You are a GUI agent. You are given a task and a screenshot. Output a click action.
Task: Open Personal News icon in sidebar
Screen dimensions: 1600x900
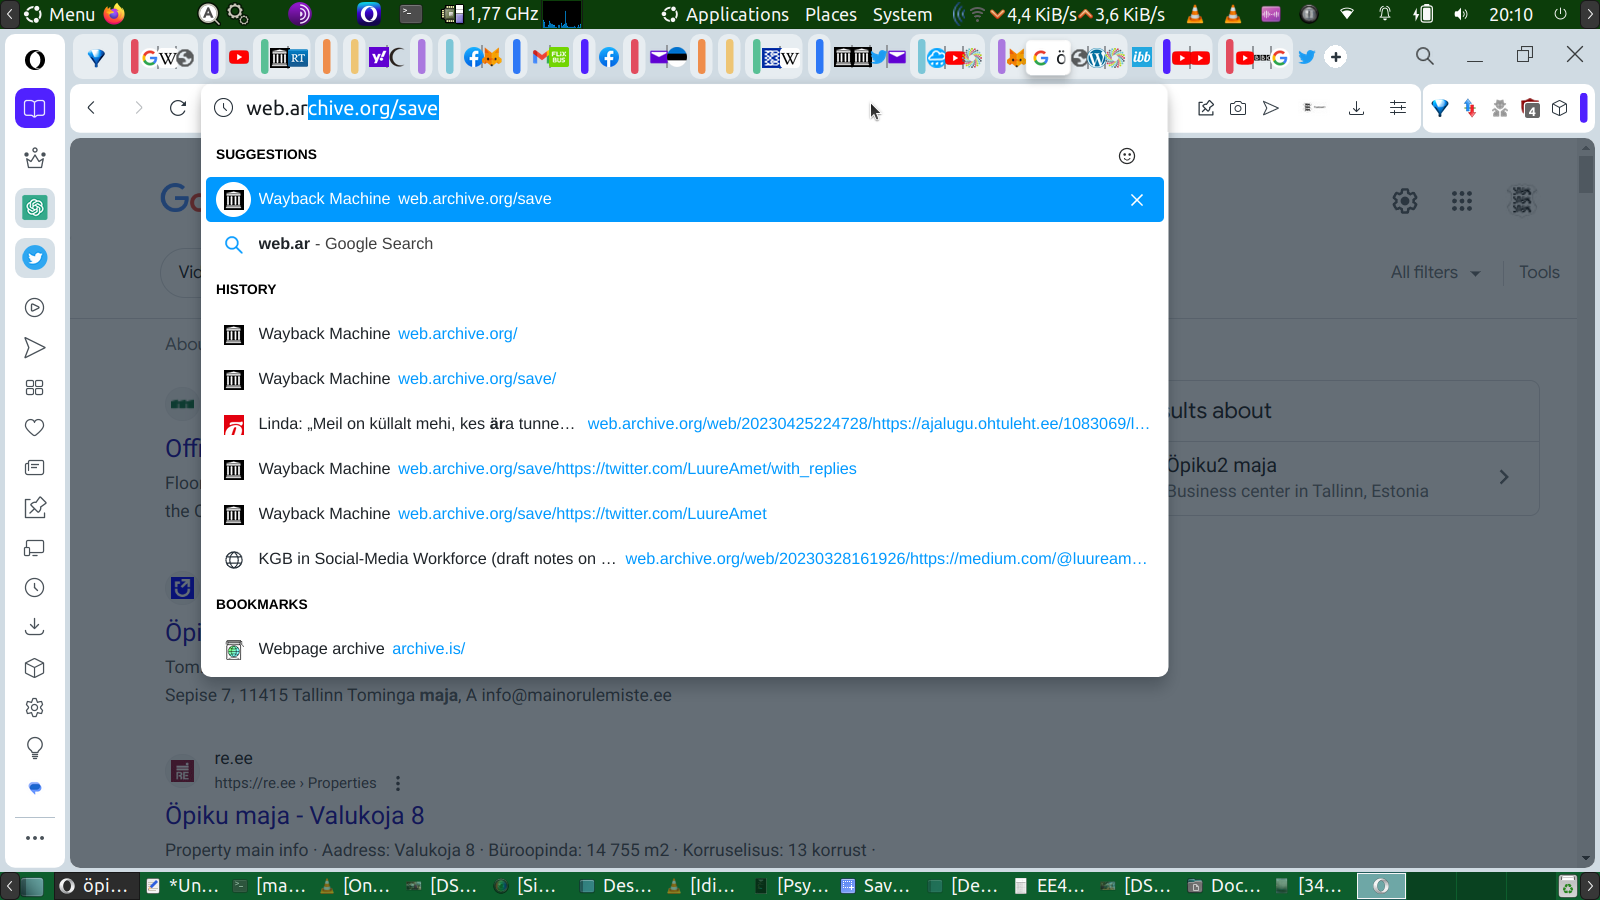pyautogui.click(x=35, y=468)
